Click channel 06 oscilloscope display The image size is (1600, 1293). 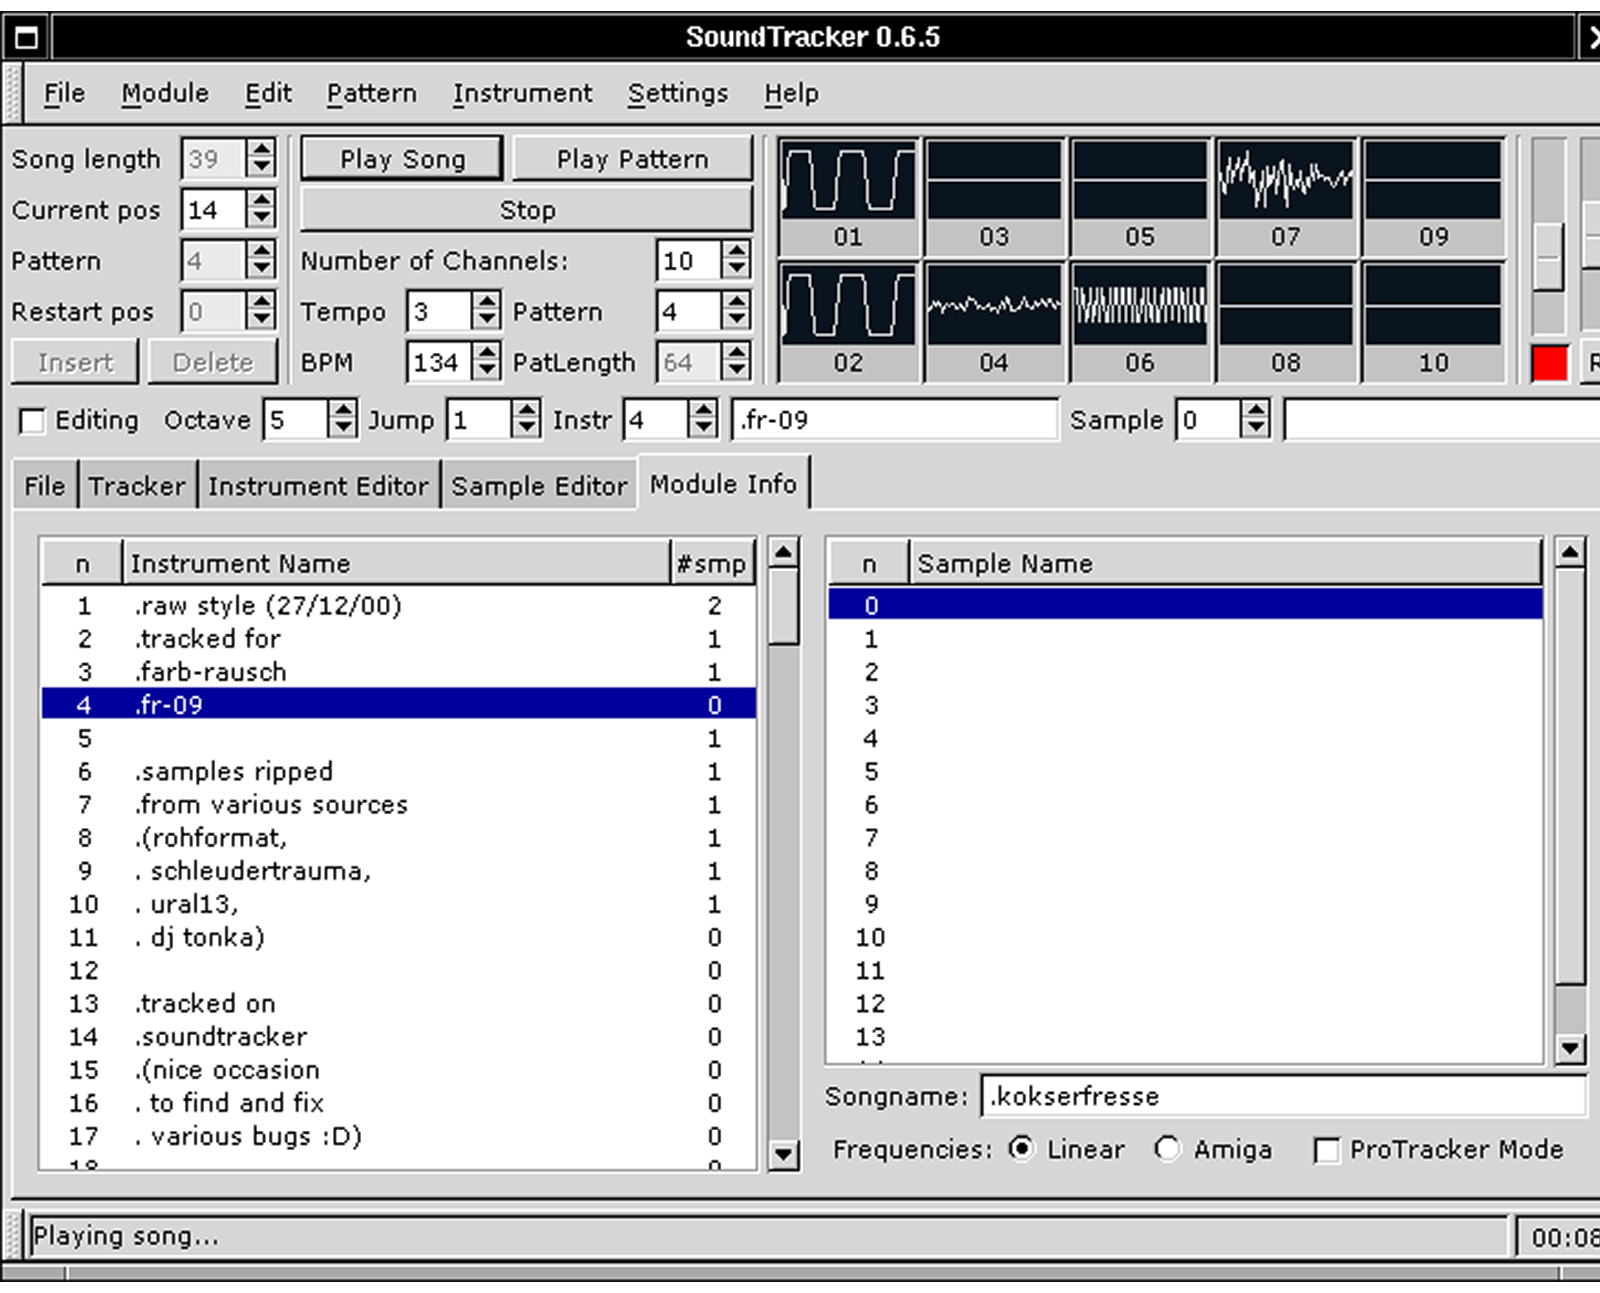tap(1139, 306)
